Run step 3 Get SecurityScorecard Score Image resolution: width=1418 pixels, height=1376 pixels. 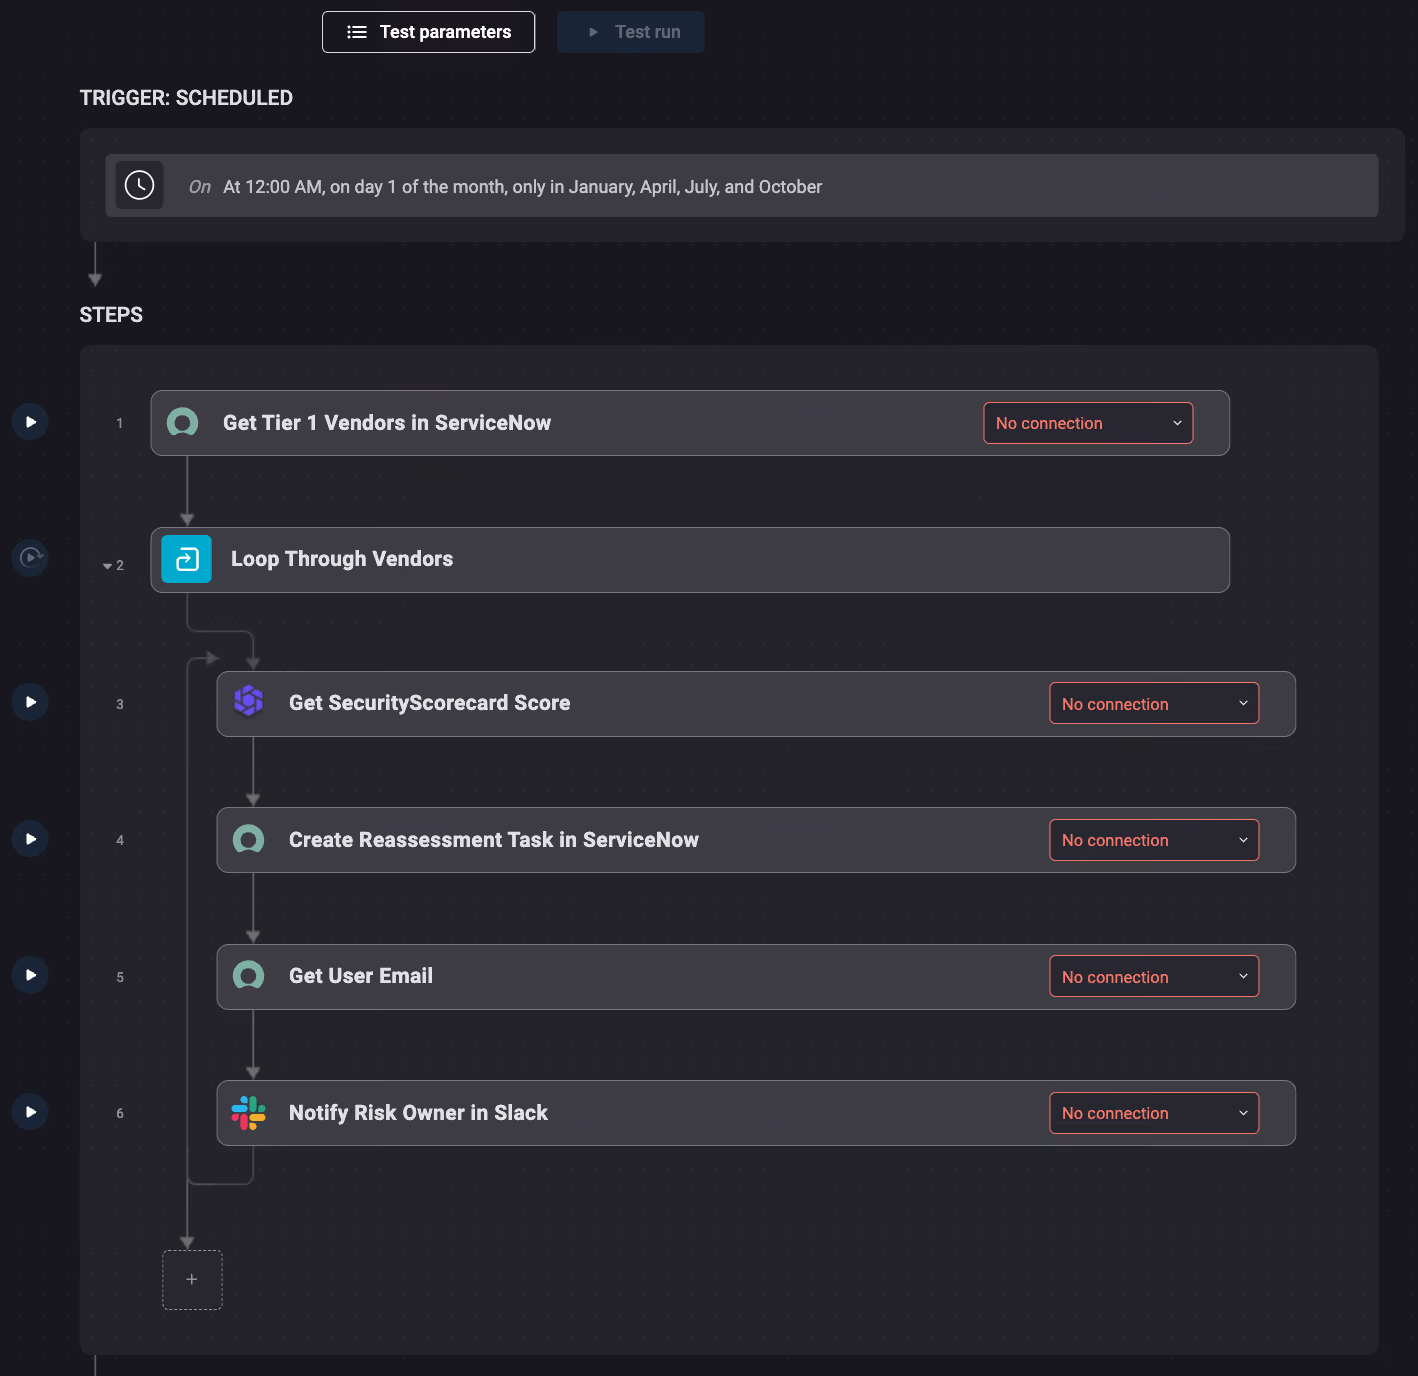coord(31,702)
